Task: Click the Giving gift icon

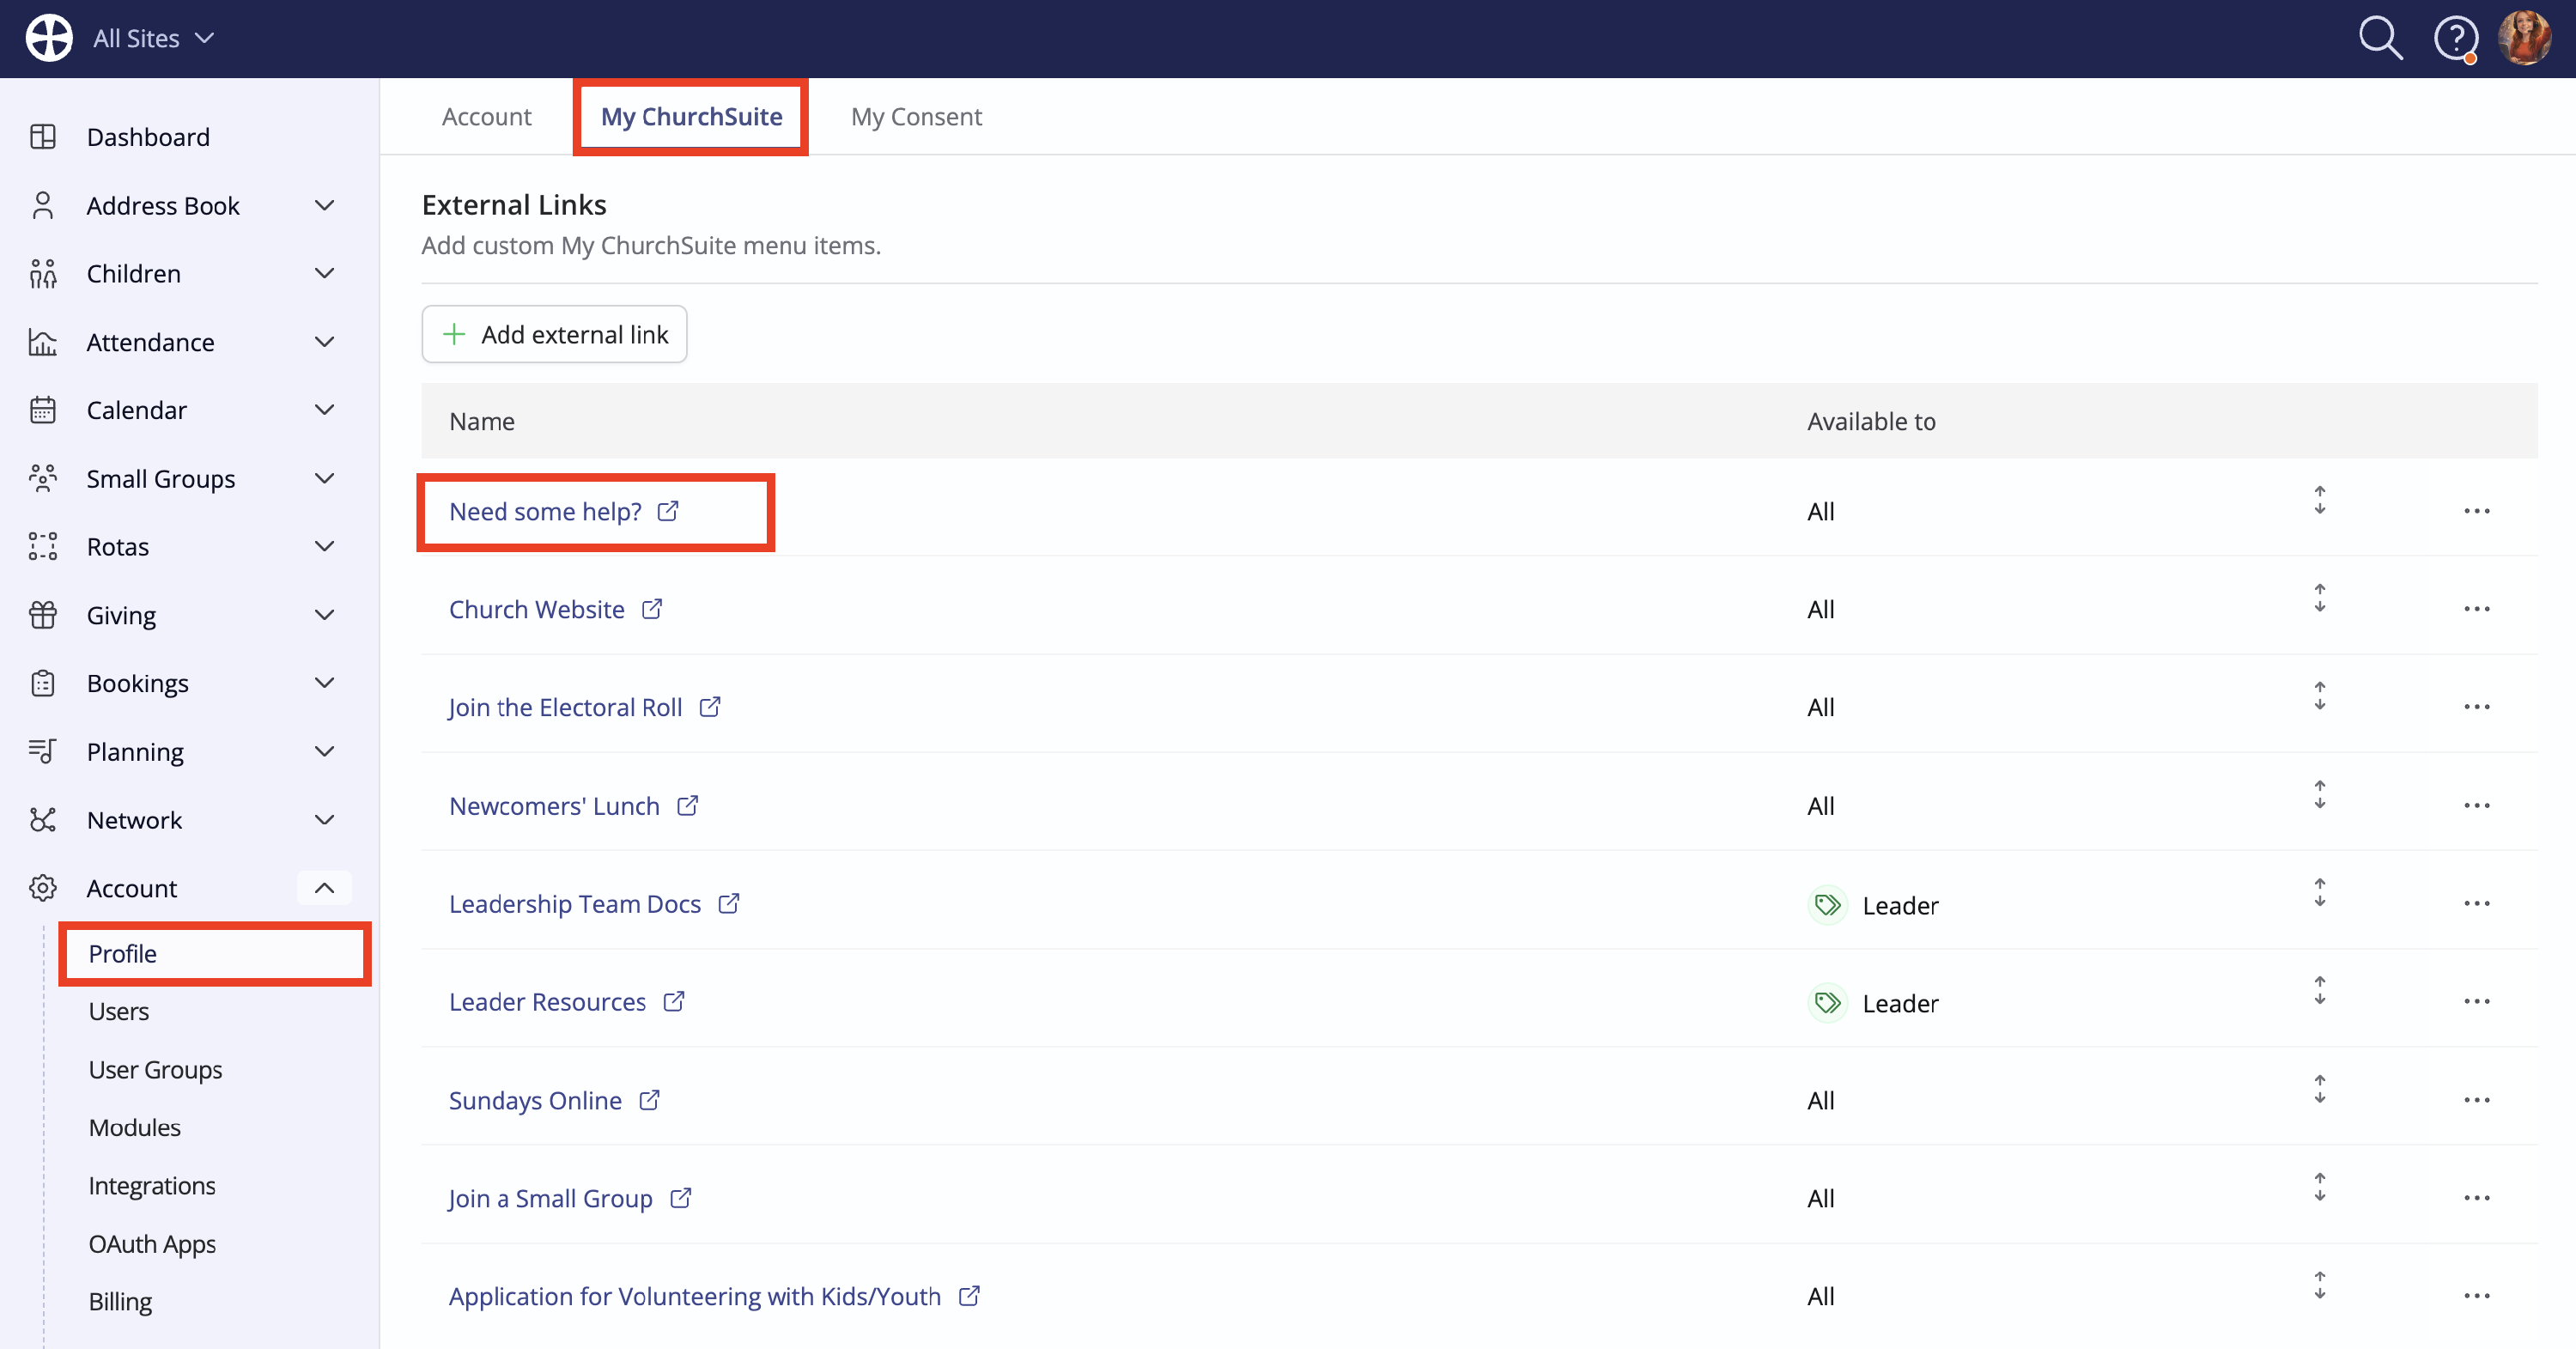Action: point(43,615)
